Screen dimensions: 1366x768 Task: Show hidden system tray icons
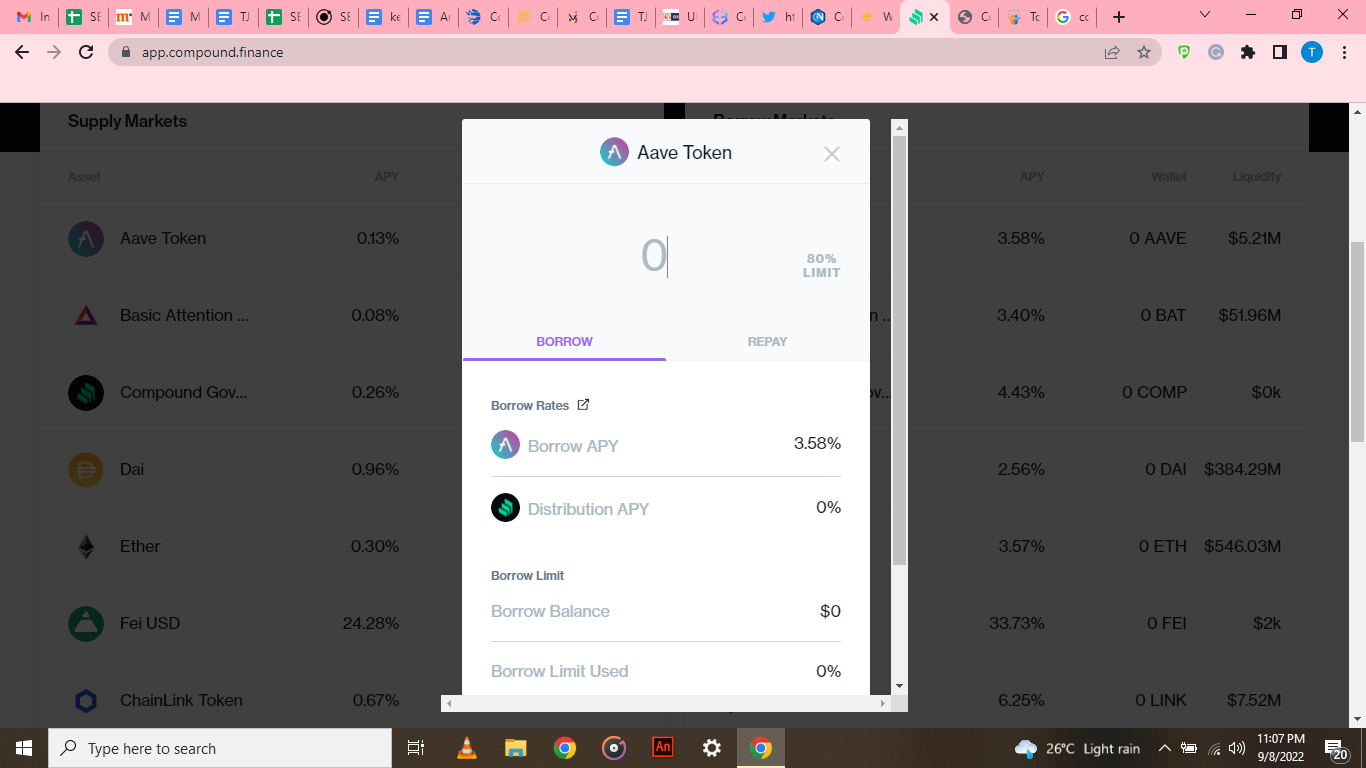[x=1164, y=748]
